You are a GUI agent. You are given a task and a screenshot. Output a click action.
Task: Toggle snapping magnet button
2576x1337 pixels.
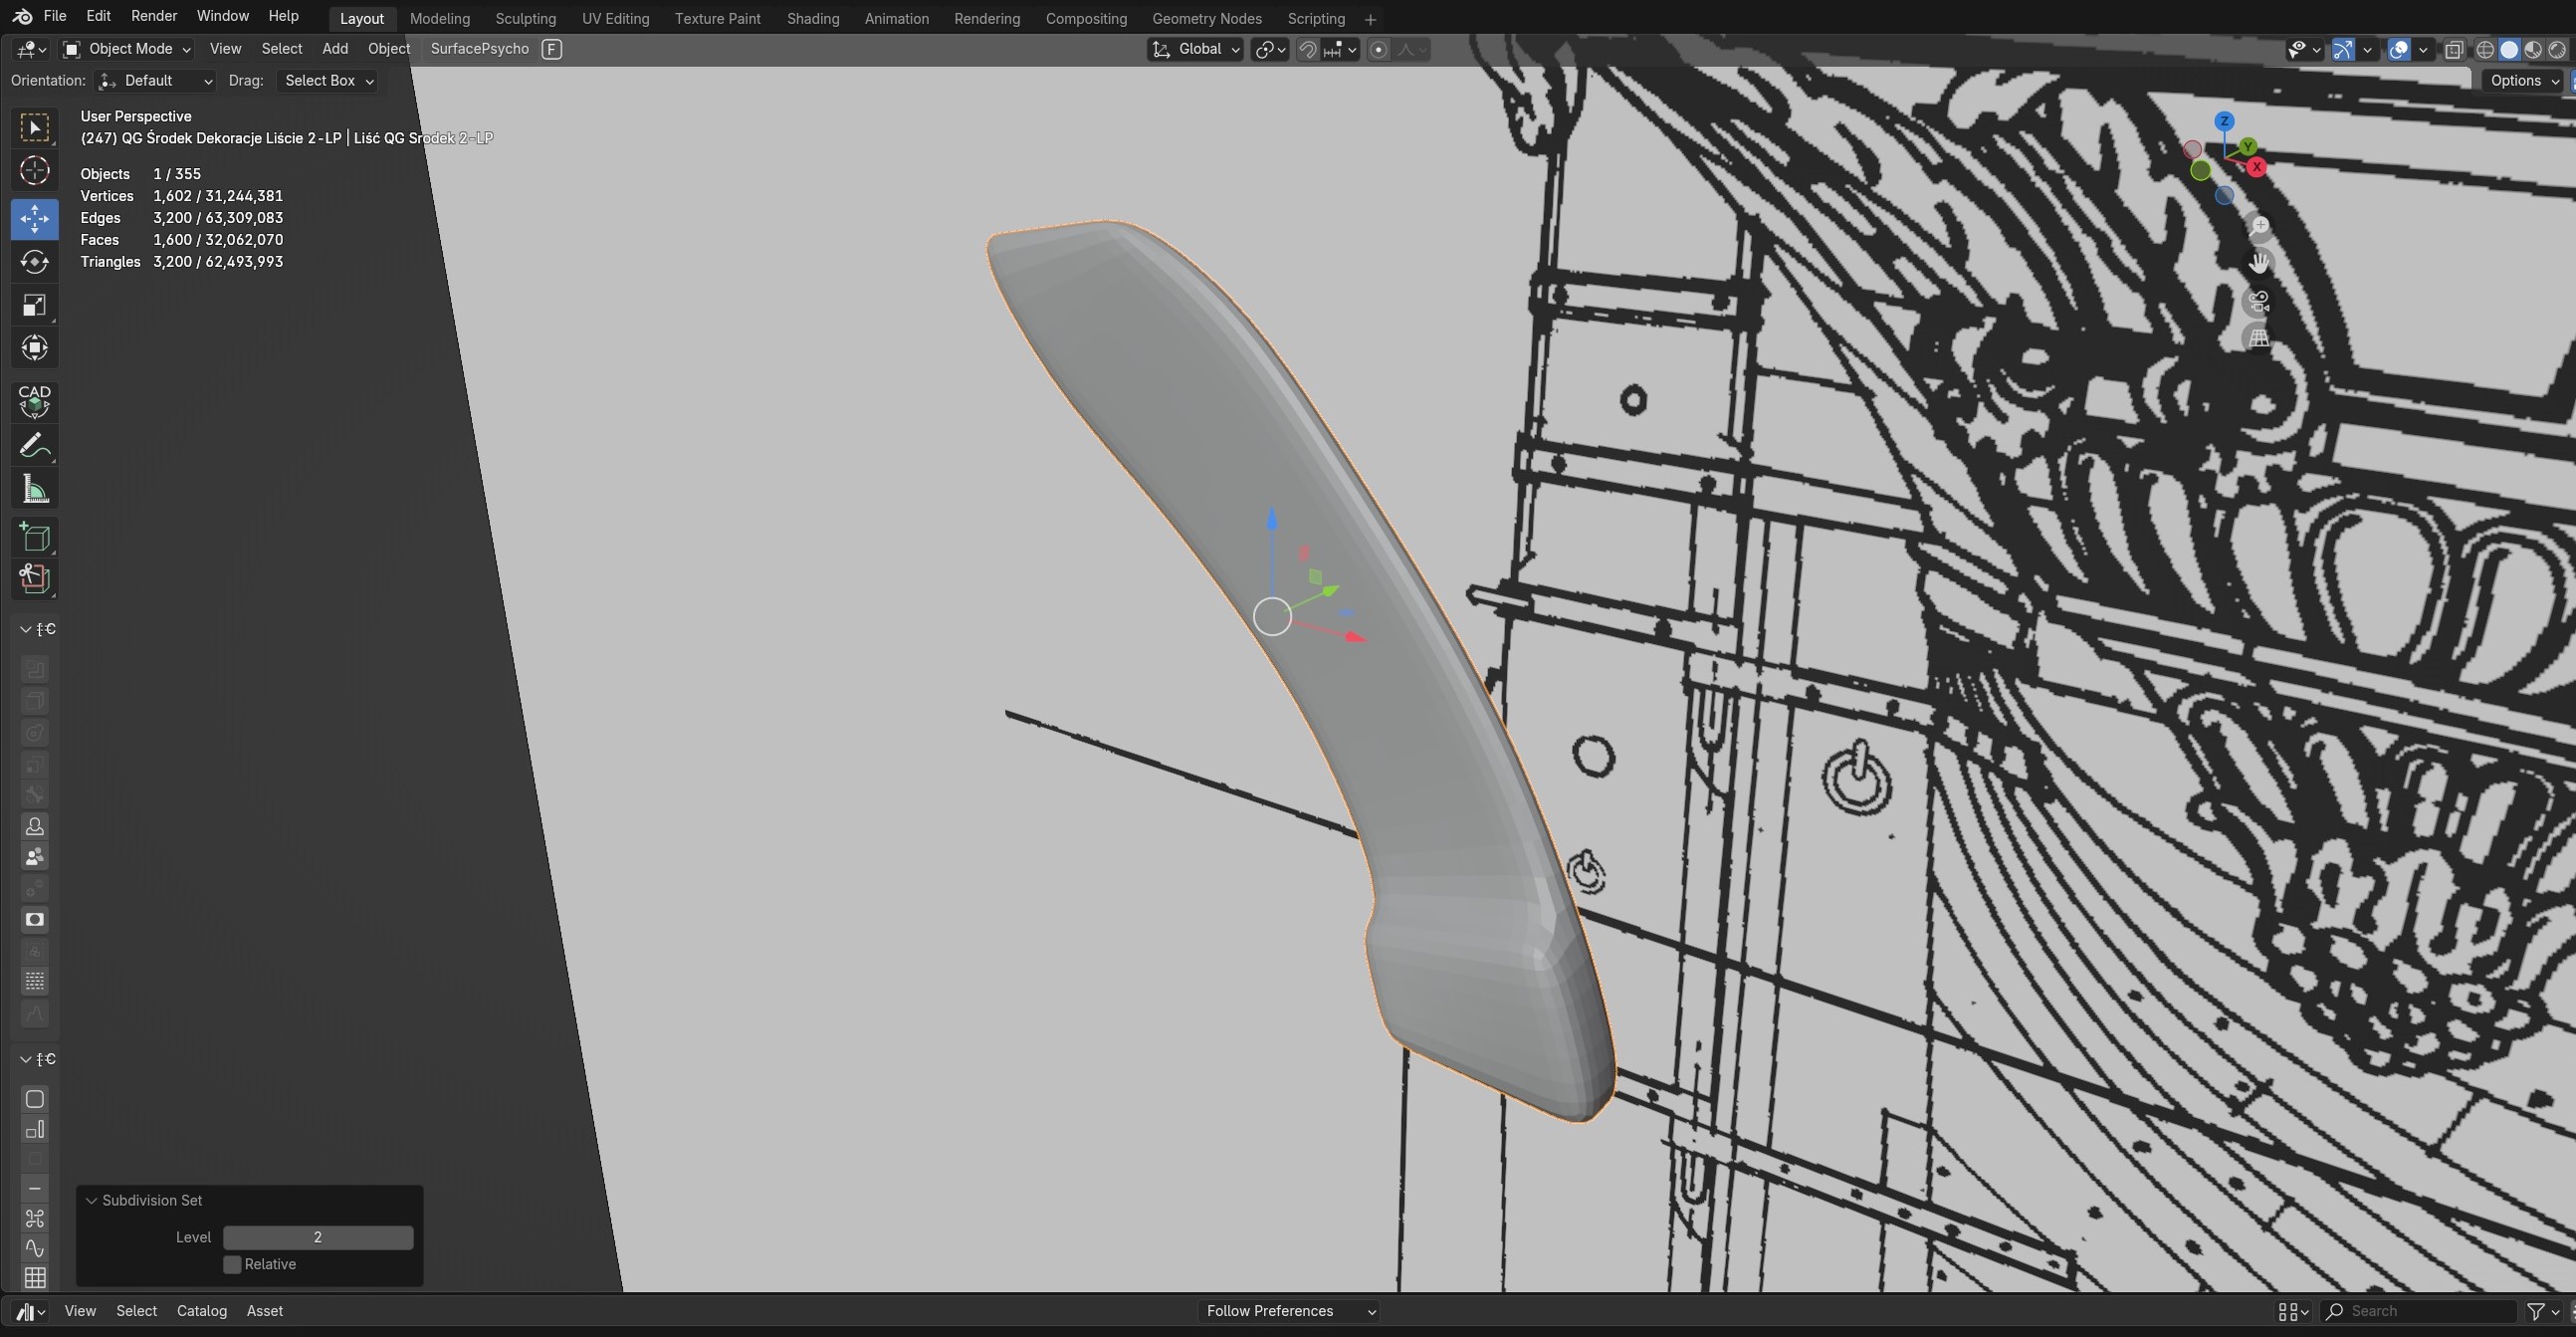point(1307,50)
